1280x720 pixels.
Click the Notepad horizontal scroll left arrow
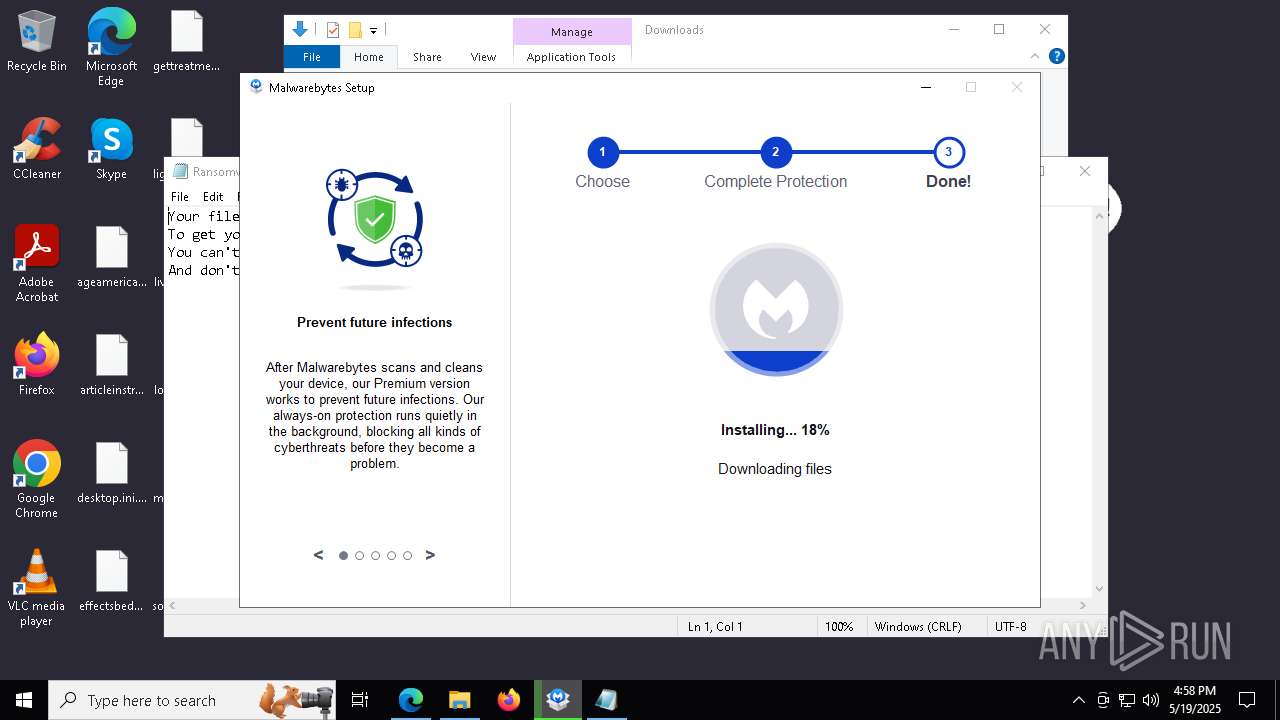point(172,605)
